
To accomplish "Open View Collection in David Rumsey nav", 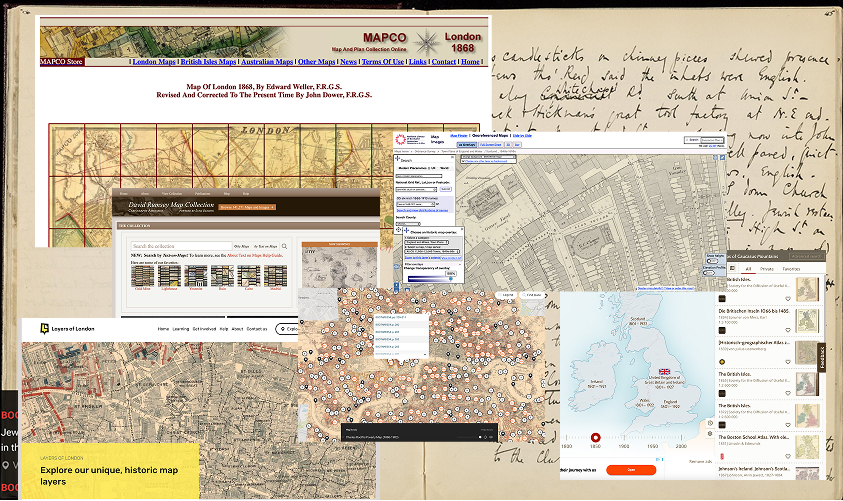I will (x=172, y=194).
